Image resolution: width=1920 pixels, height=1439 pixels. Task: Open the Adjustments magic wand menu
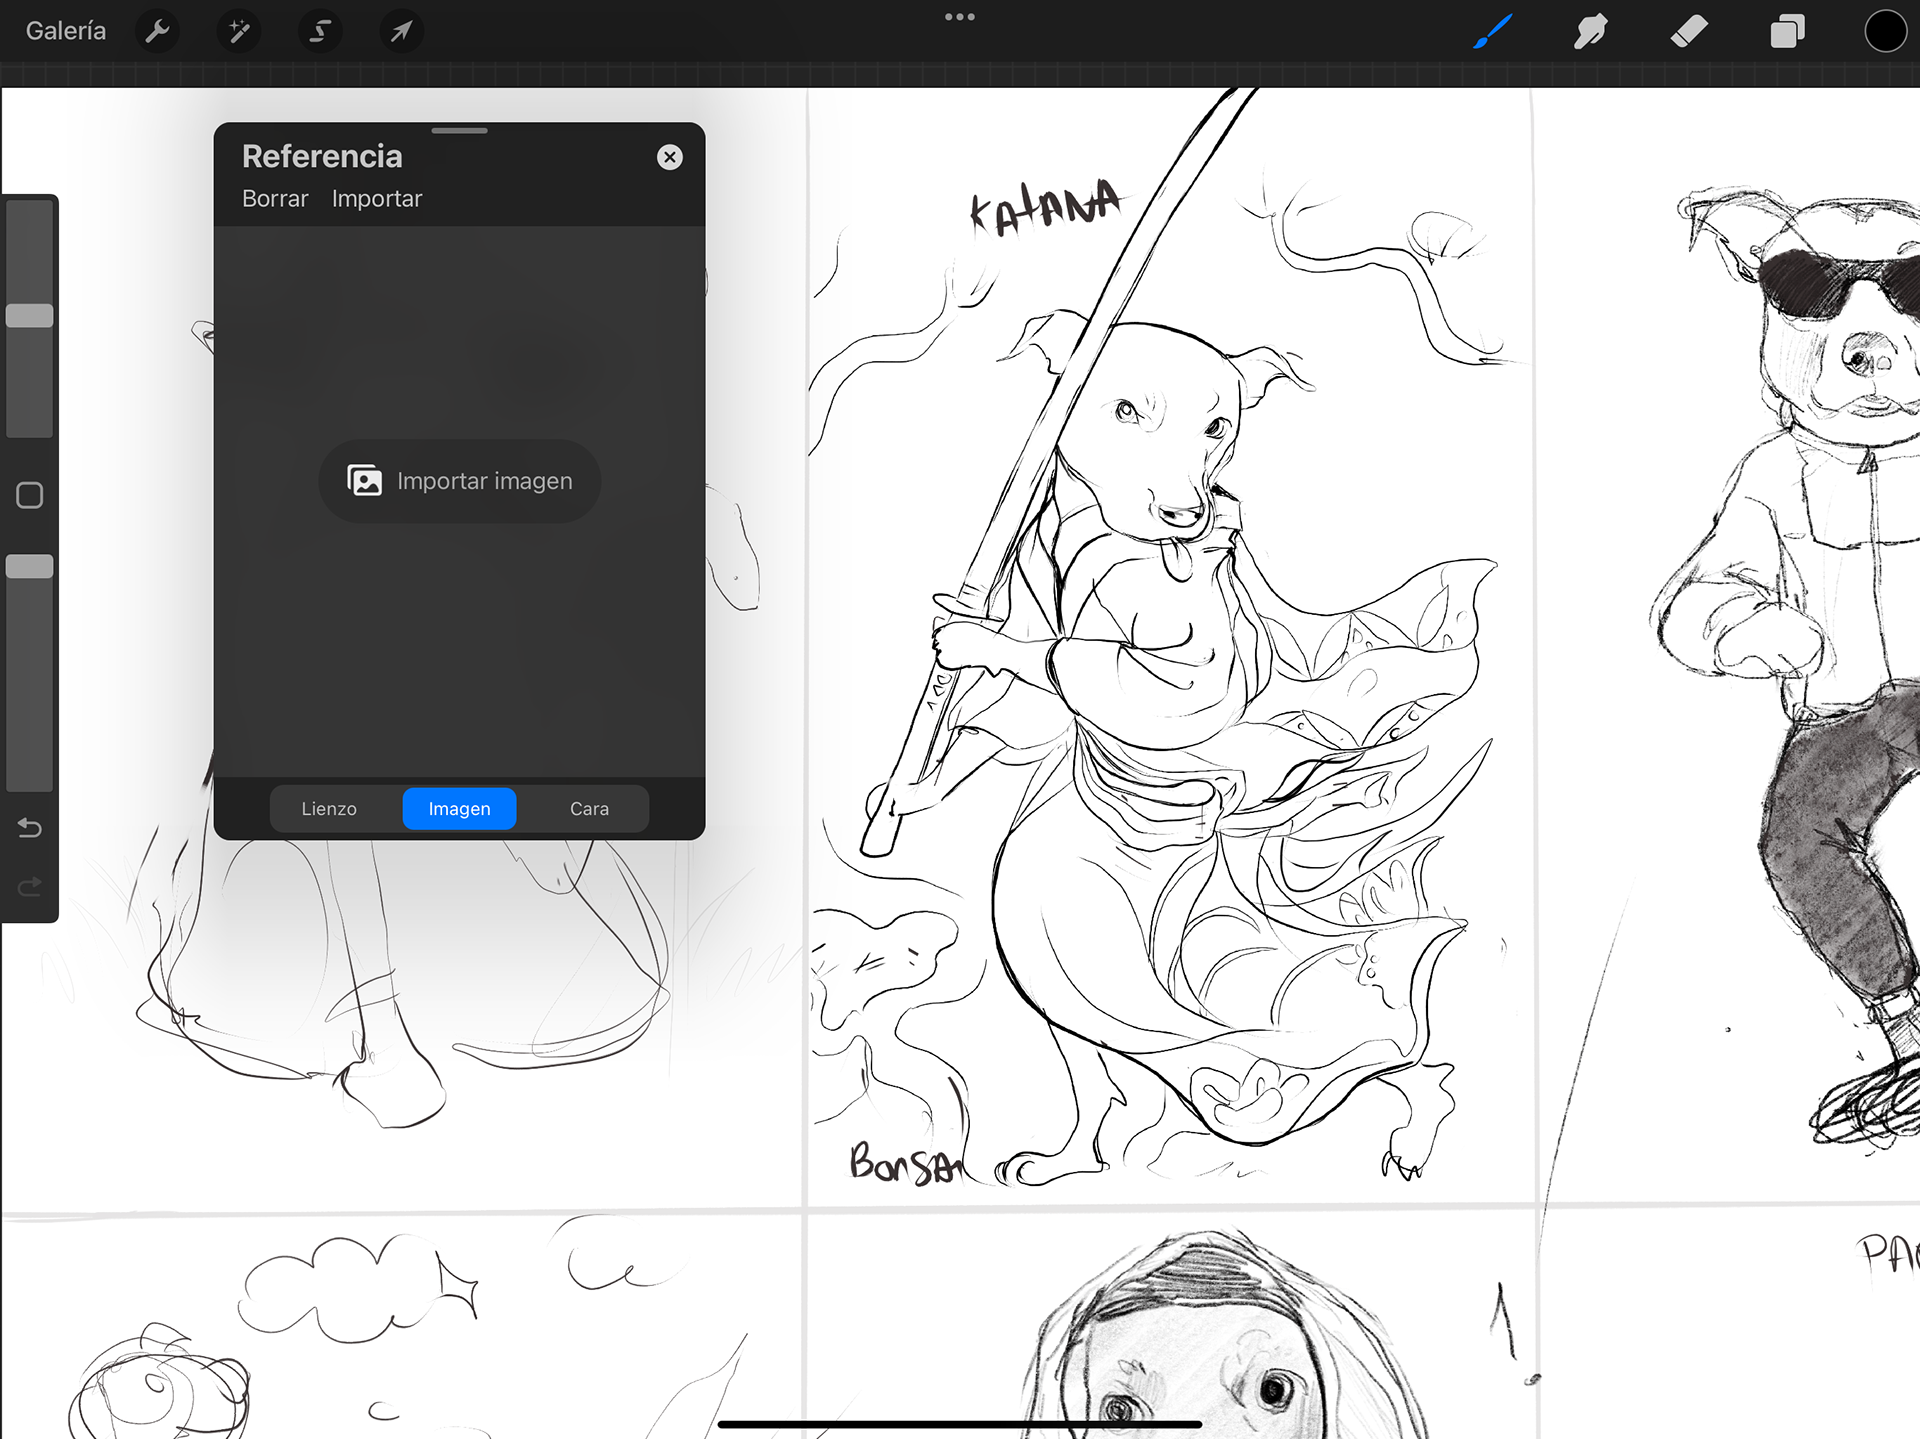[238, 31]
